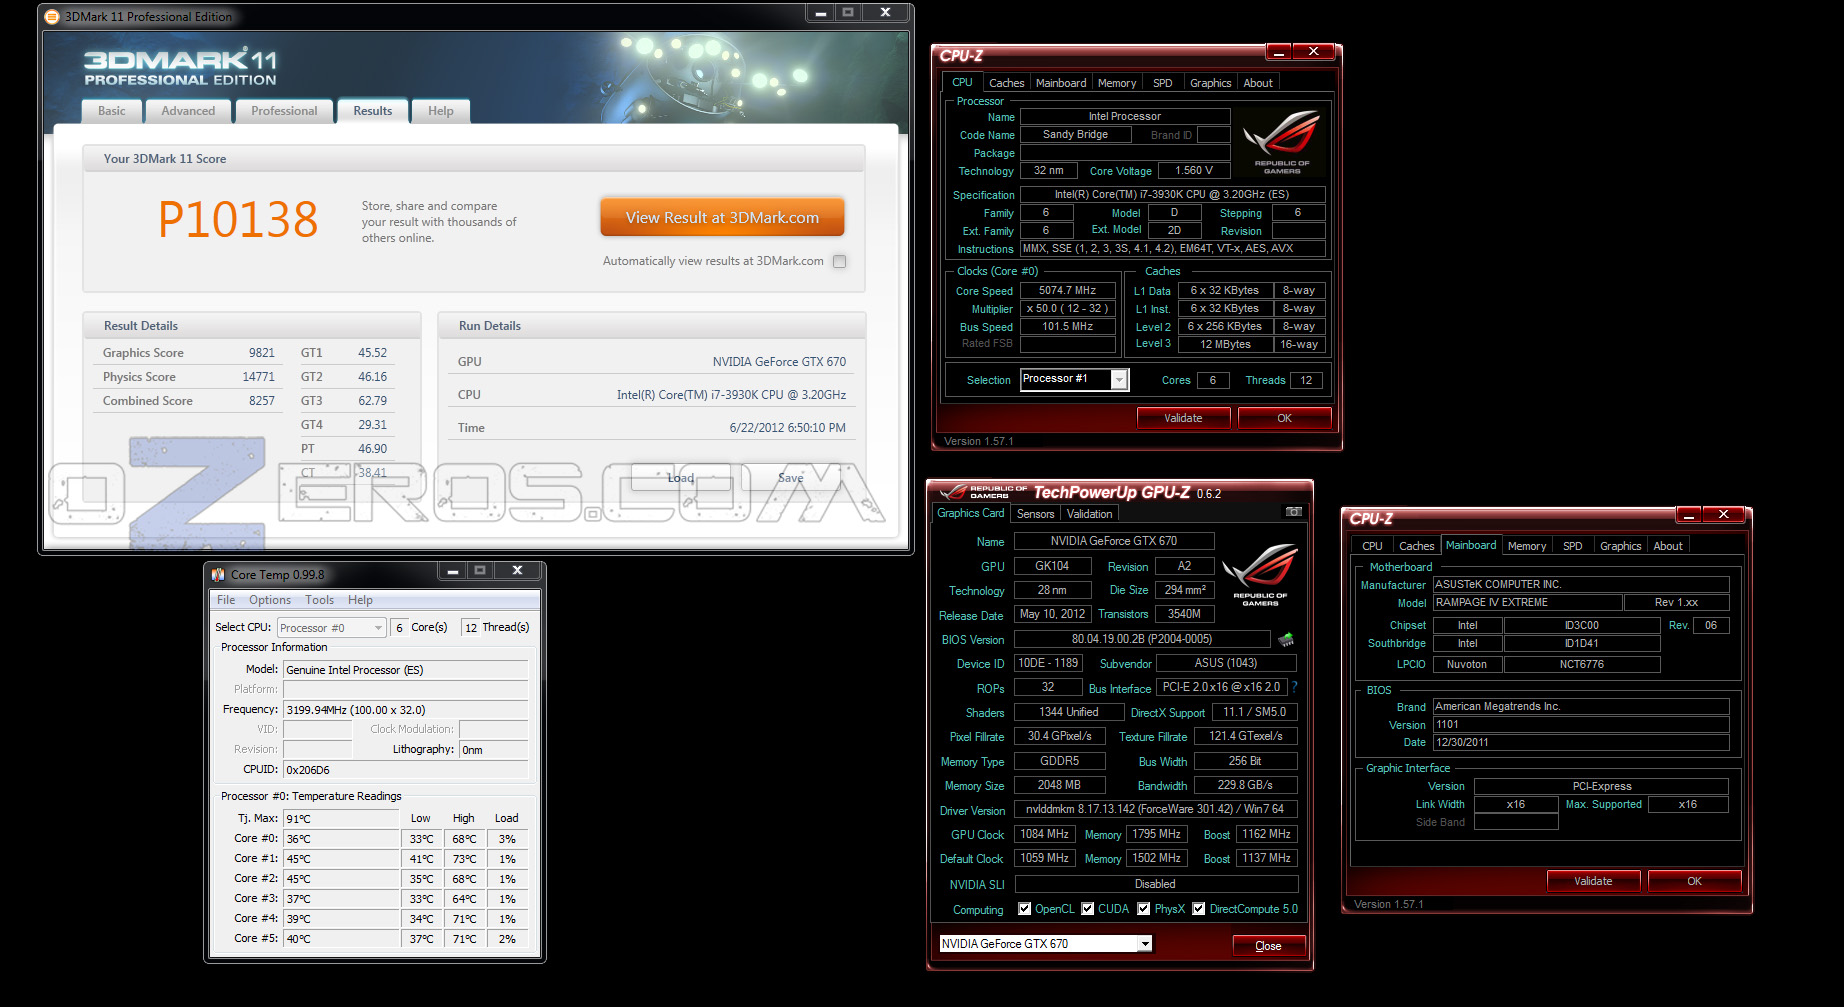Click the CPUID field 0x206D6

click(x=405, y=770)
